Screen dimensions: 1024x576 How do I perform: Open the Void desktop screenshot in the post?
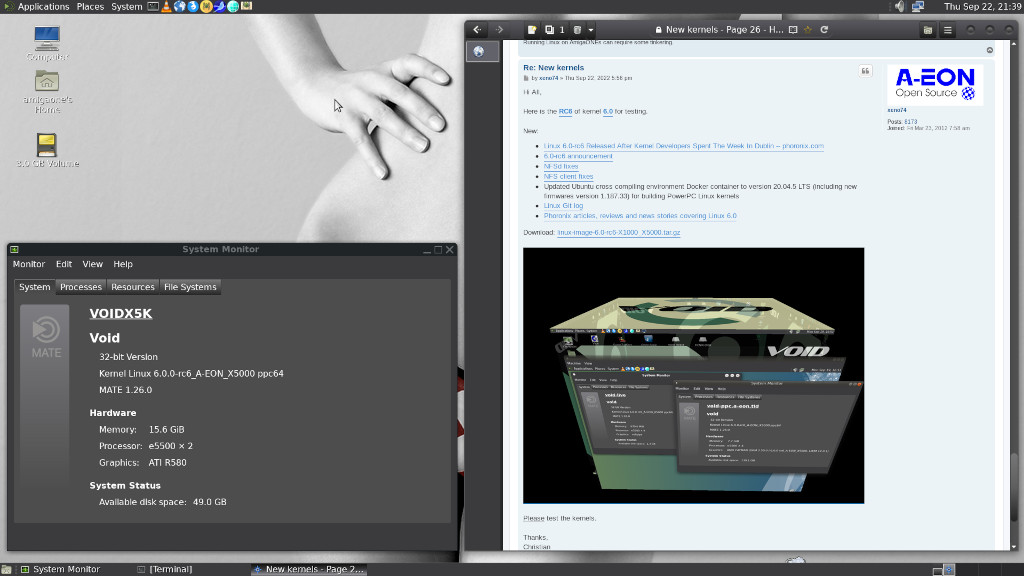click(694, 376)
